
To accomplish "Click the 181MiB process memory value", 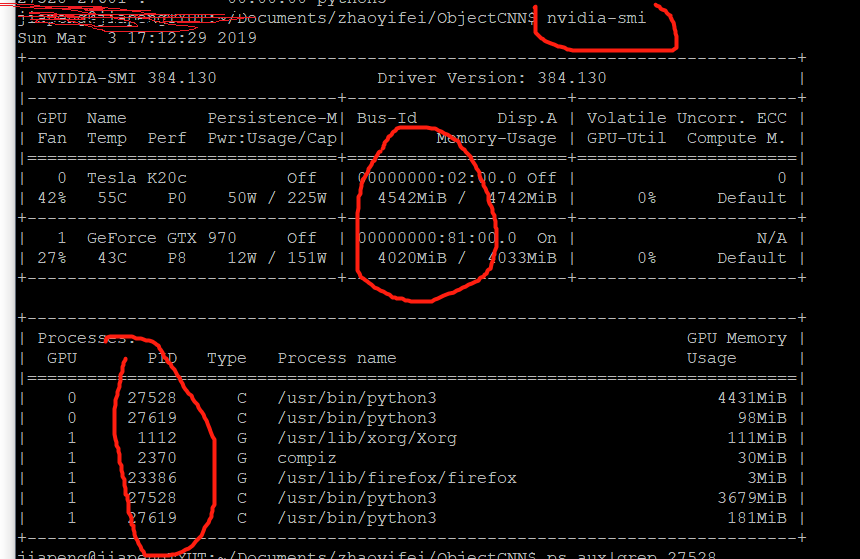I will (757, 518).
